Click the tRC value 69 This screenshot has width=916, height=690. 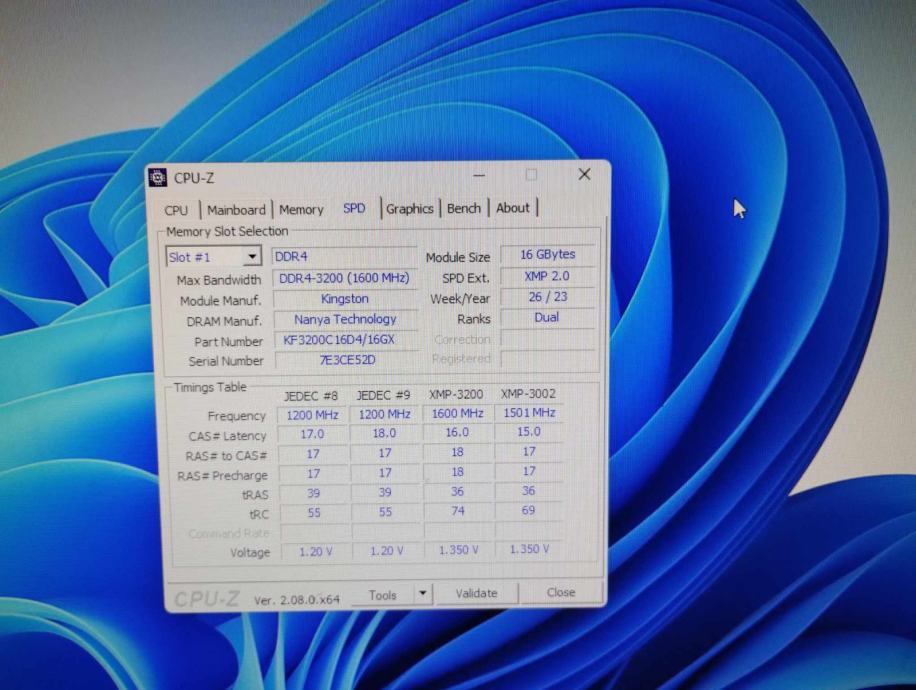coord(529,511)
